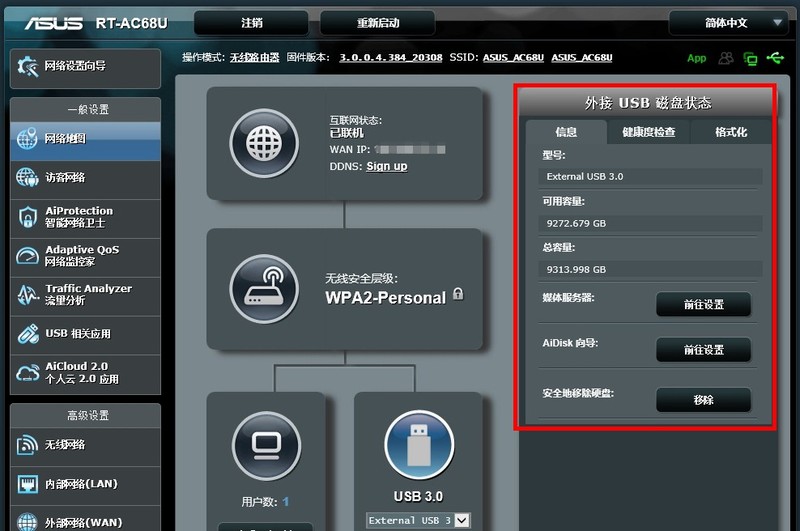800x531 pixels.
Task: Open 内部网络(LAN) icon
Action: pyautogui.click(x=27, y=484)
